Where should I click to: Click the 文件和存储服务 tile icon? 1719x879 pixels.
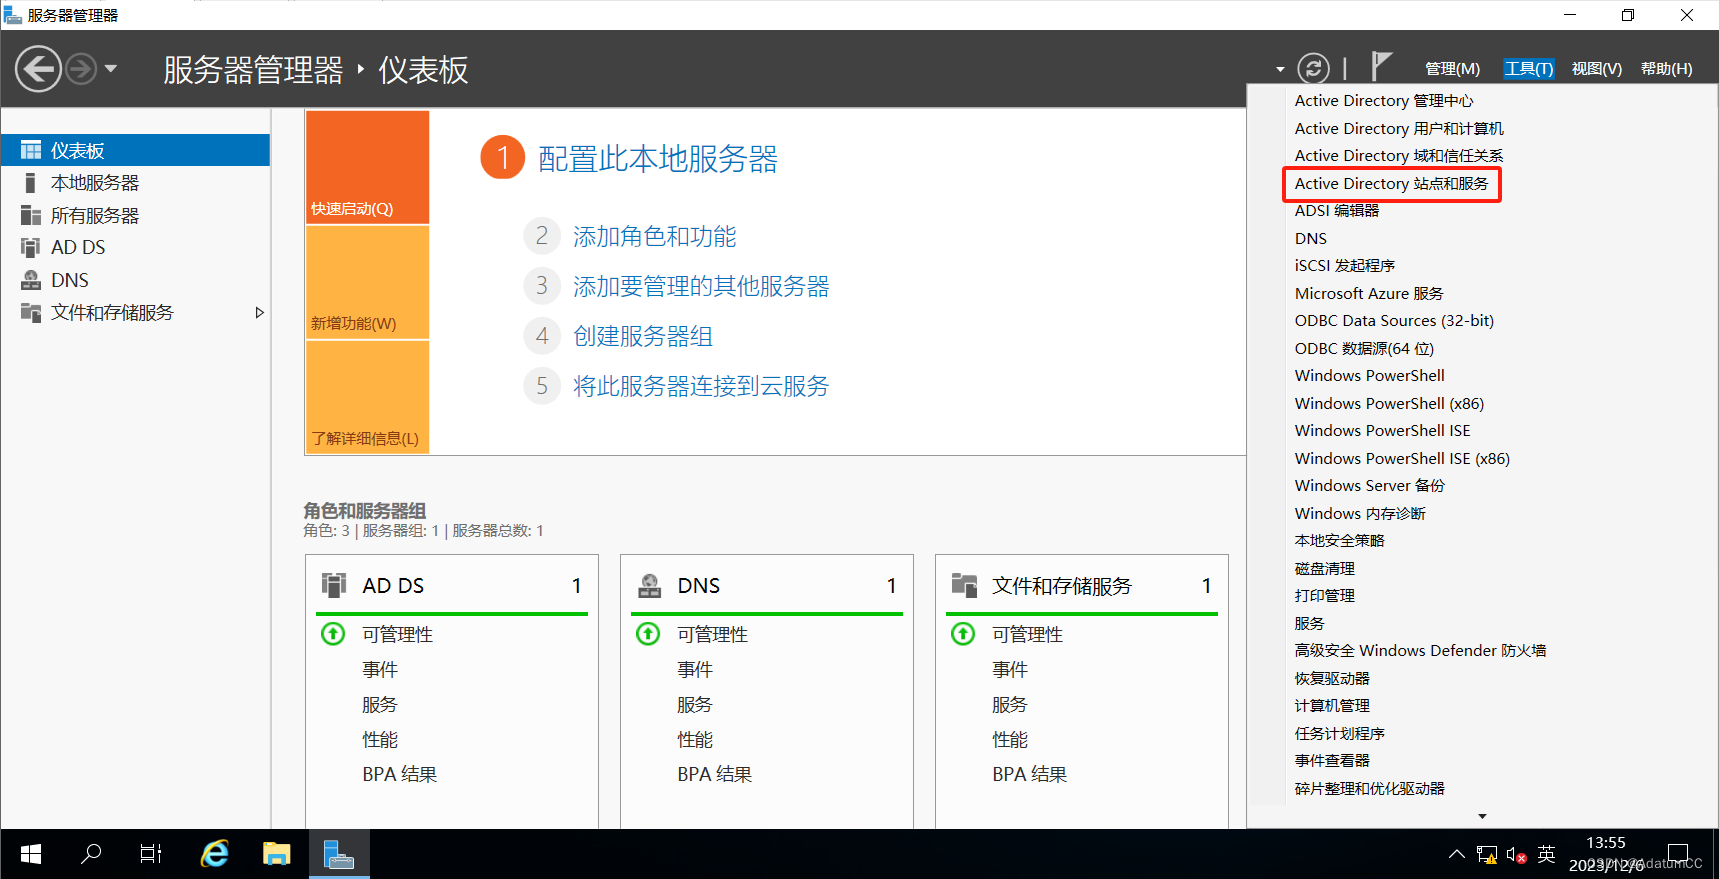[964, 585]
